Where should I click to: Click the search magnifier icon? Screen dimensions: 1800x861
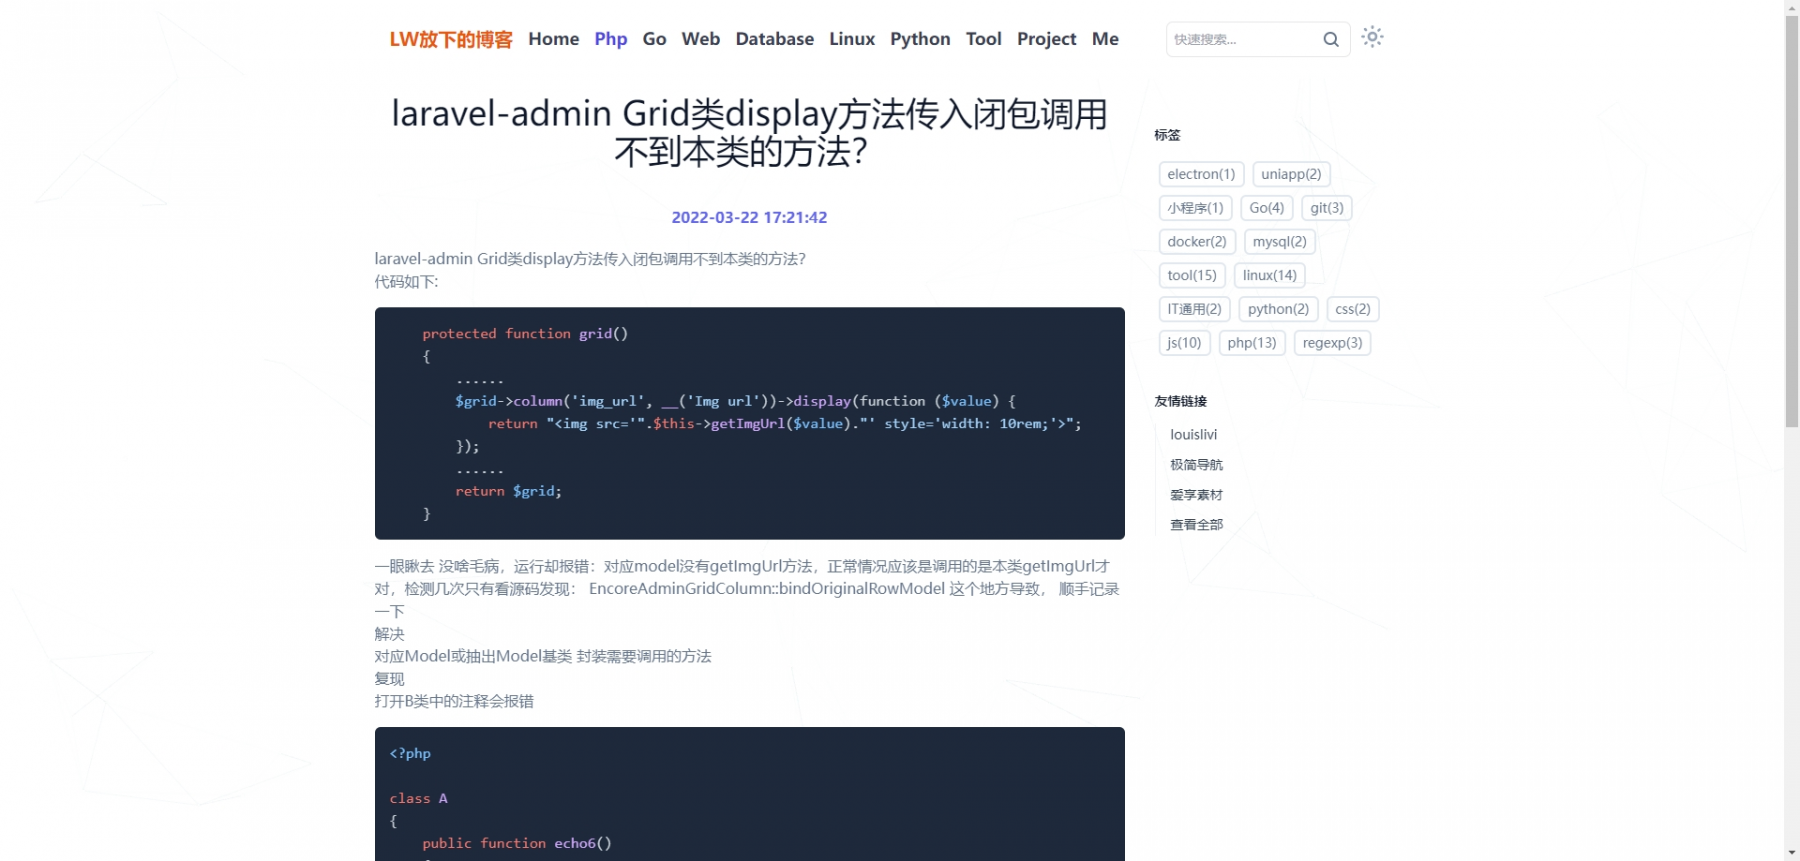click(x=1330, y=39)
